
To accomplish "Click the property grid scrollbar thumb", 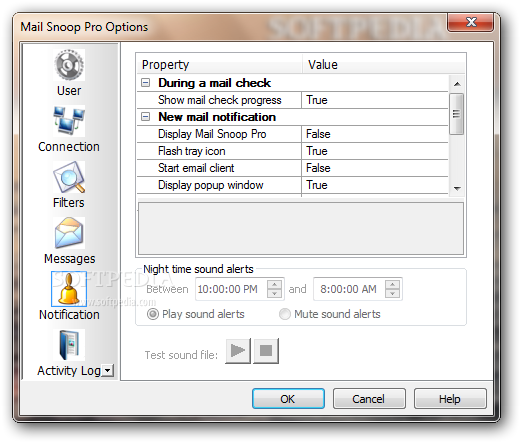I will pyautogui.click(x=457, y=114).
